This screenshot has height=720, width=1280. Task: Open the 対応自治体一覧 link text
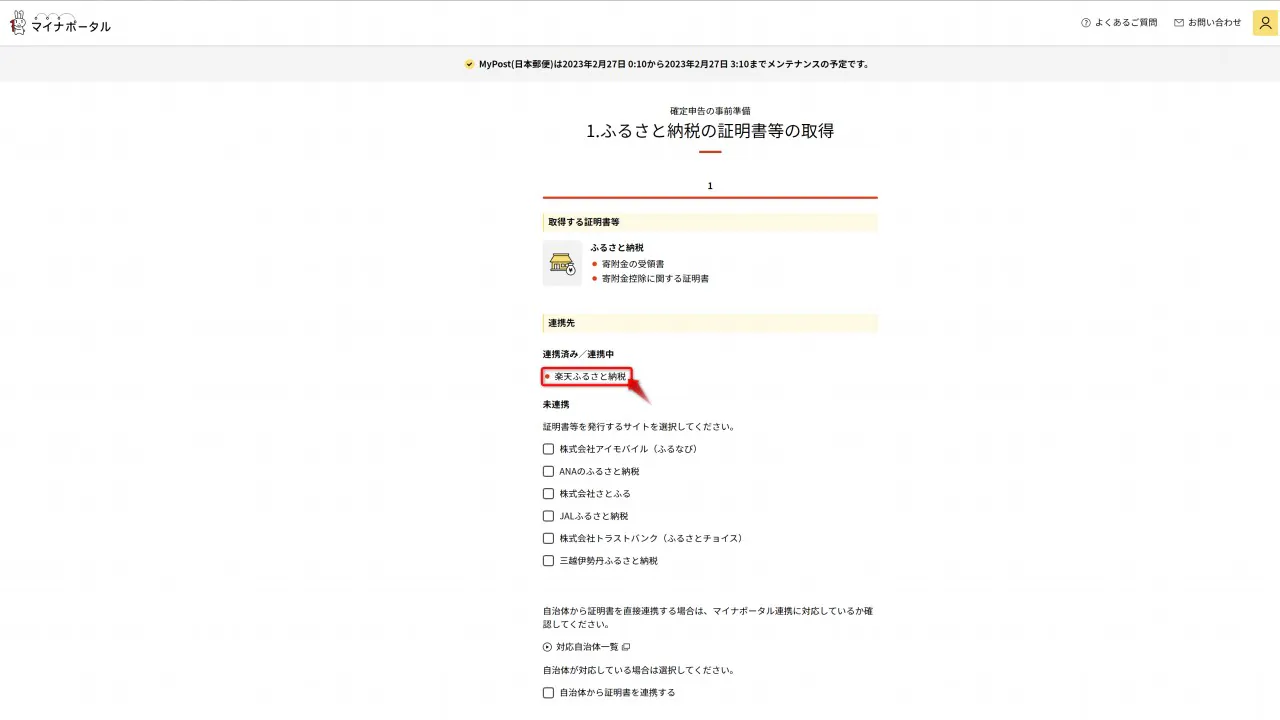[587, 647]
